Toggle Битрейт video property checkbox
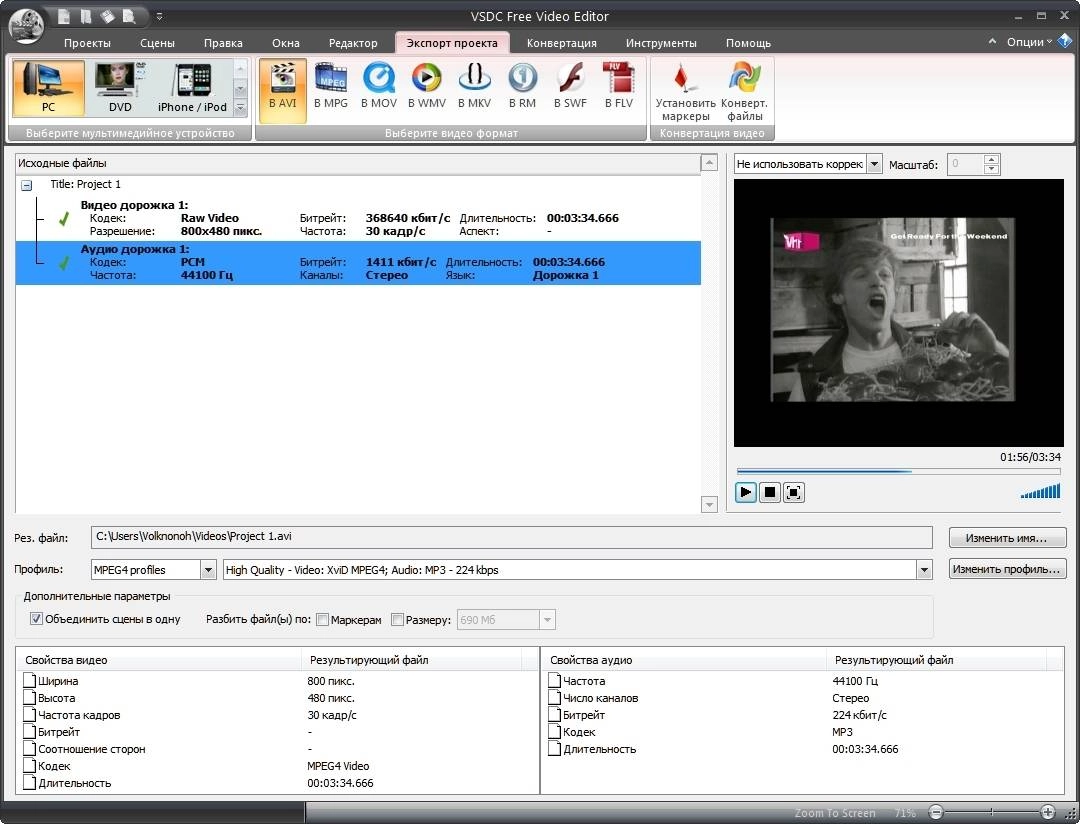 (x=30, y=732)
